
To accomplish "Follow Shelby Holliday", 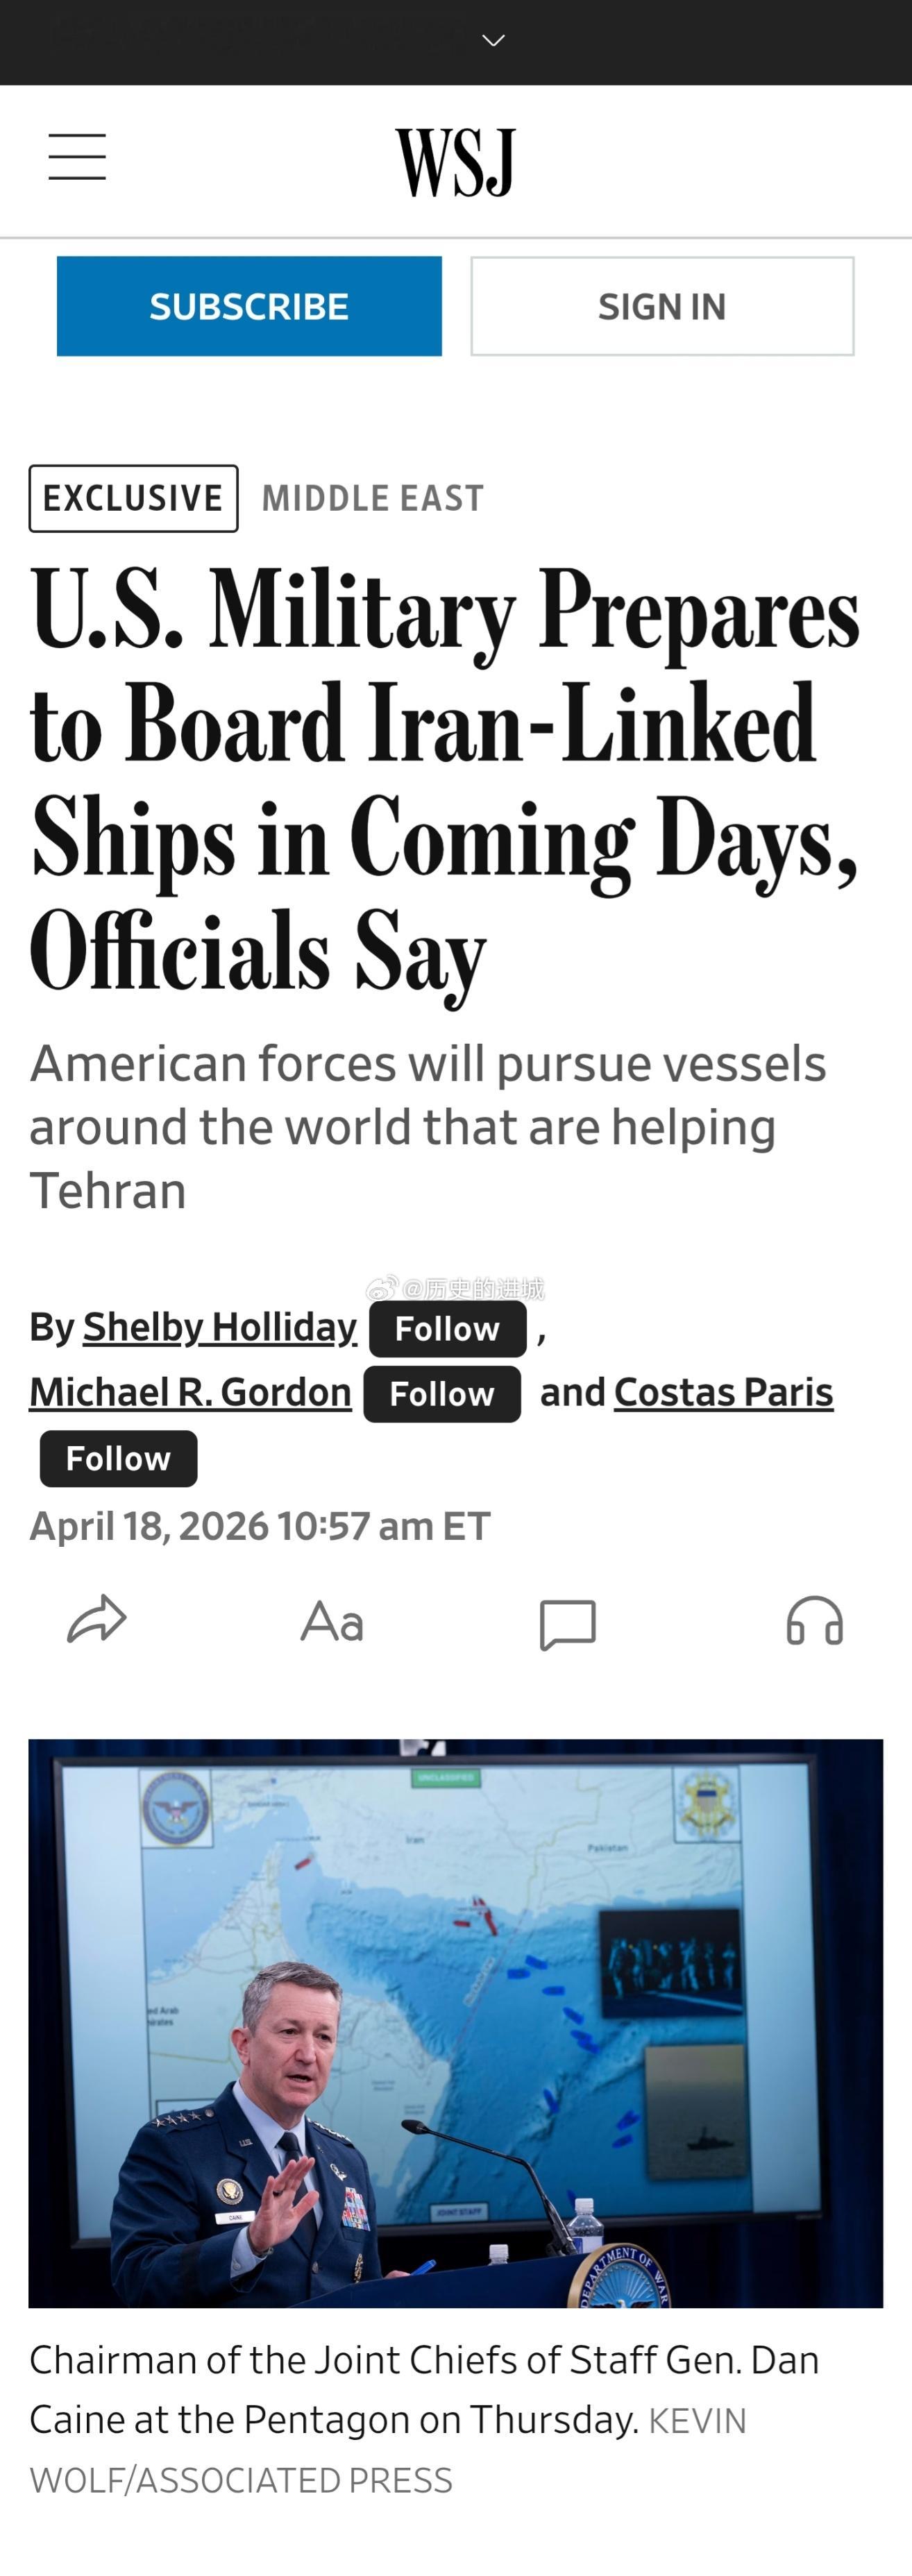I will [x=447, y=1329].
